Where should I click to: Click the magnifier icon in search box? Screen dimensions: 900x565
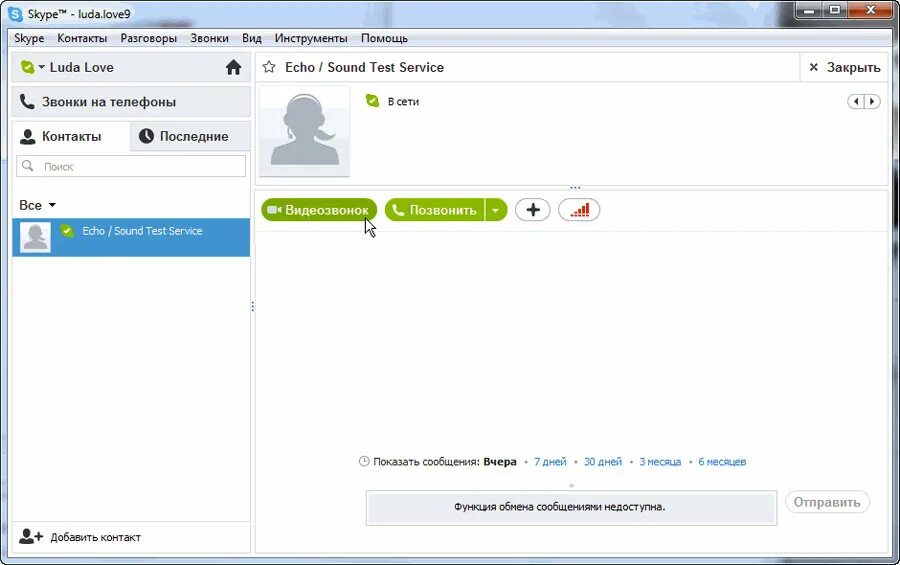[28, 166]
